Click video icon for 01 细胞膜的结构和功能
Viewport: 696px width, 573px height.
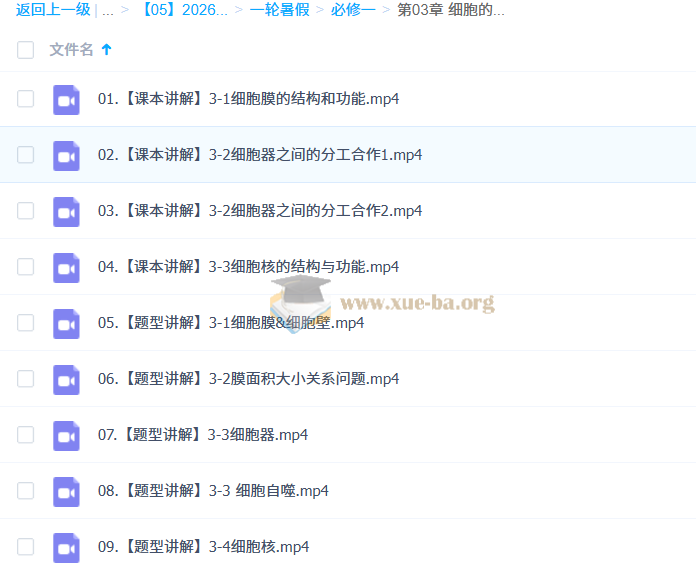(x=66, y=99)
